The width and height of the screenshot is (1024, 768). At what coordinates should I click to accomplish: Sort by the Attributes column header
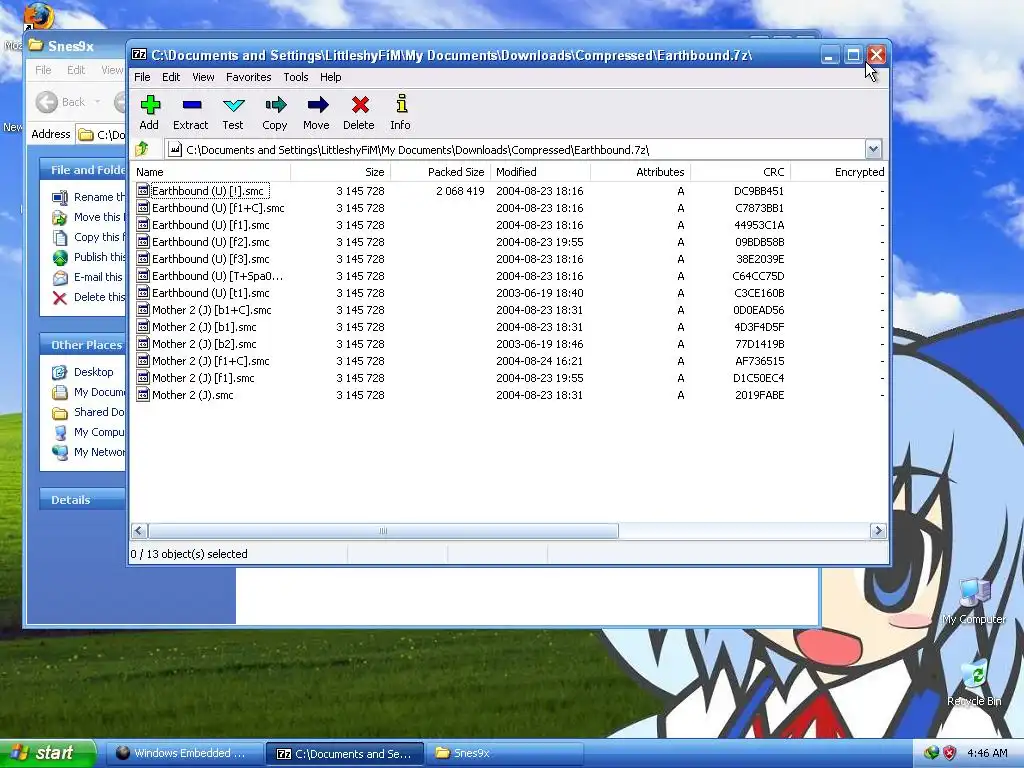(640, 172)
